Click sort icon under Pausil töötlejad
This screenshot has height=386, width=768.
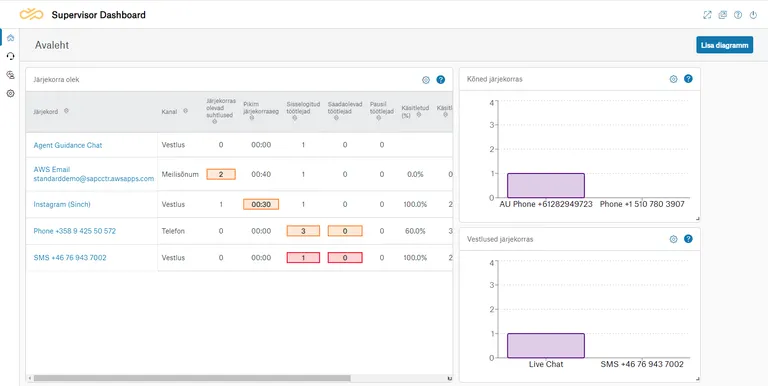click(x=379, y=118)
